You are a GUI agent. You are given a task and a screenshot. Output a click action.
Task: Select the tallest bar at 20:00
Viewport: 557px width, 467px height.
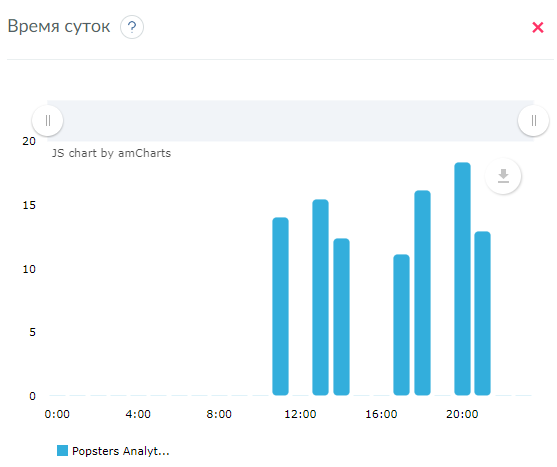462,279
